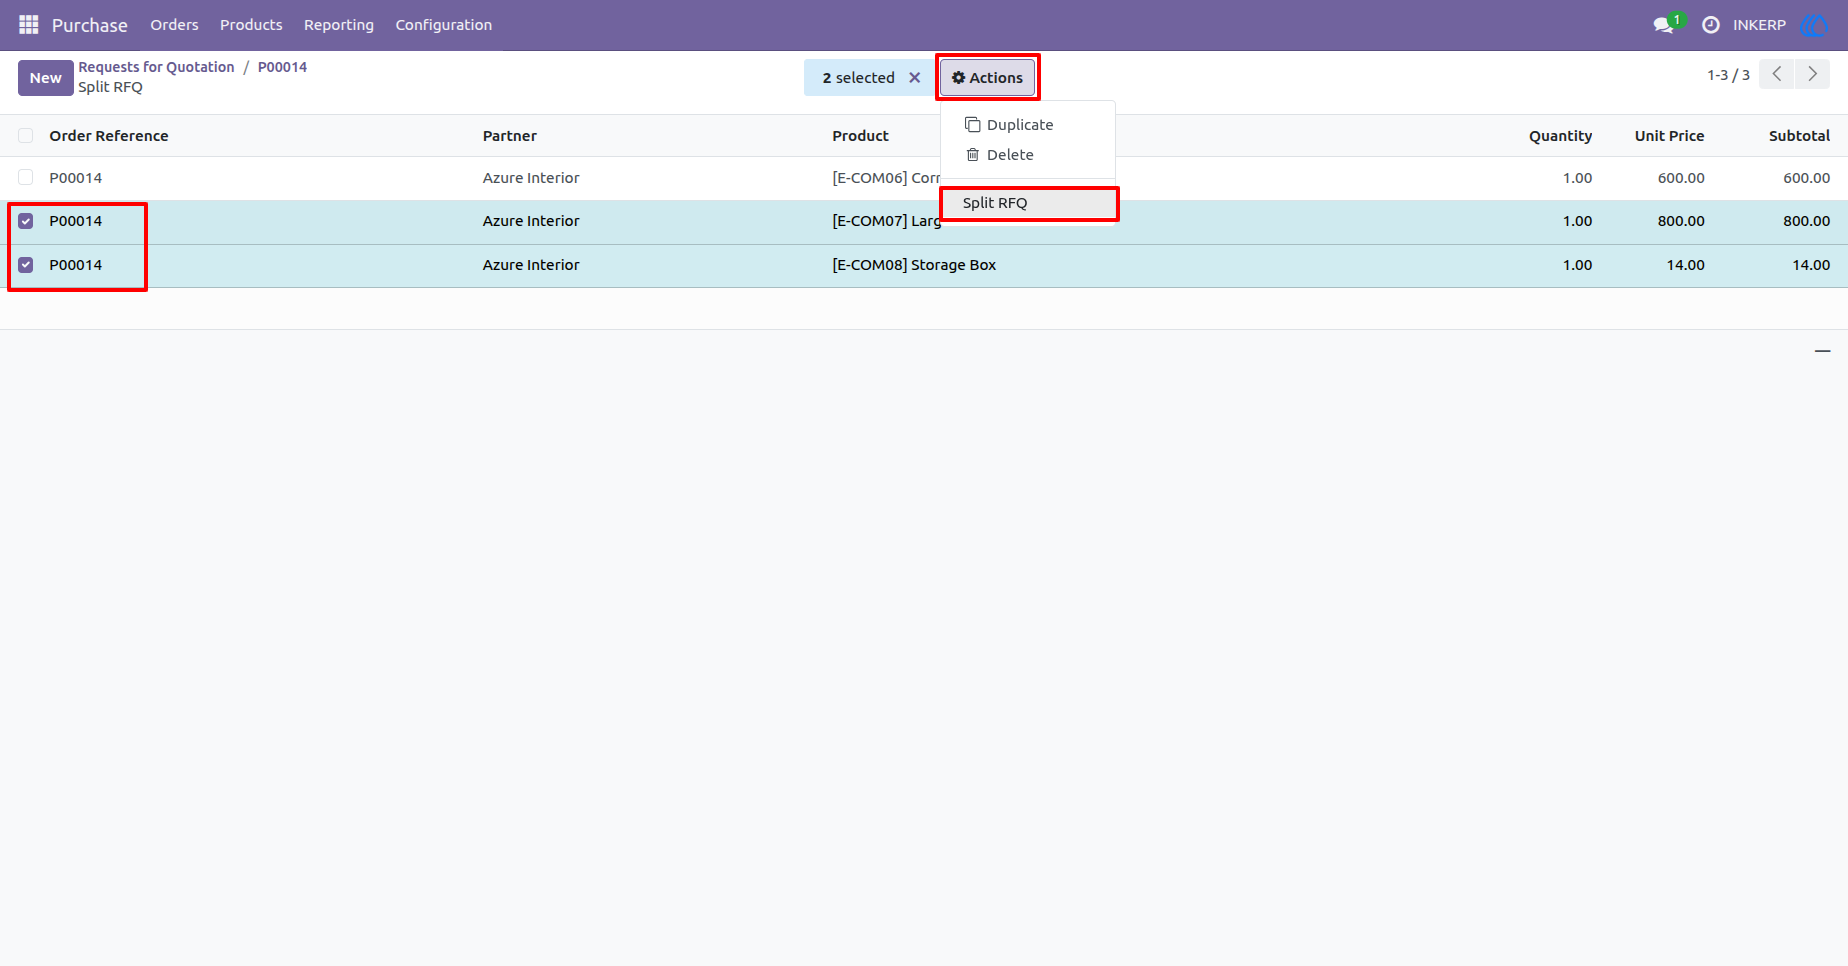Screen dimensions: 1848x966
Task: Sort by the Partner column header
Action: coord(510,136)
